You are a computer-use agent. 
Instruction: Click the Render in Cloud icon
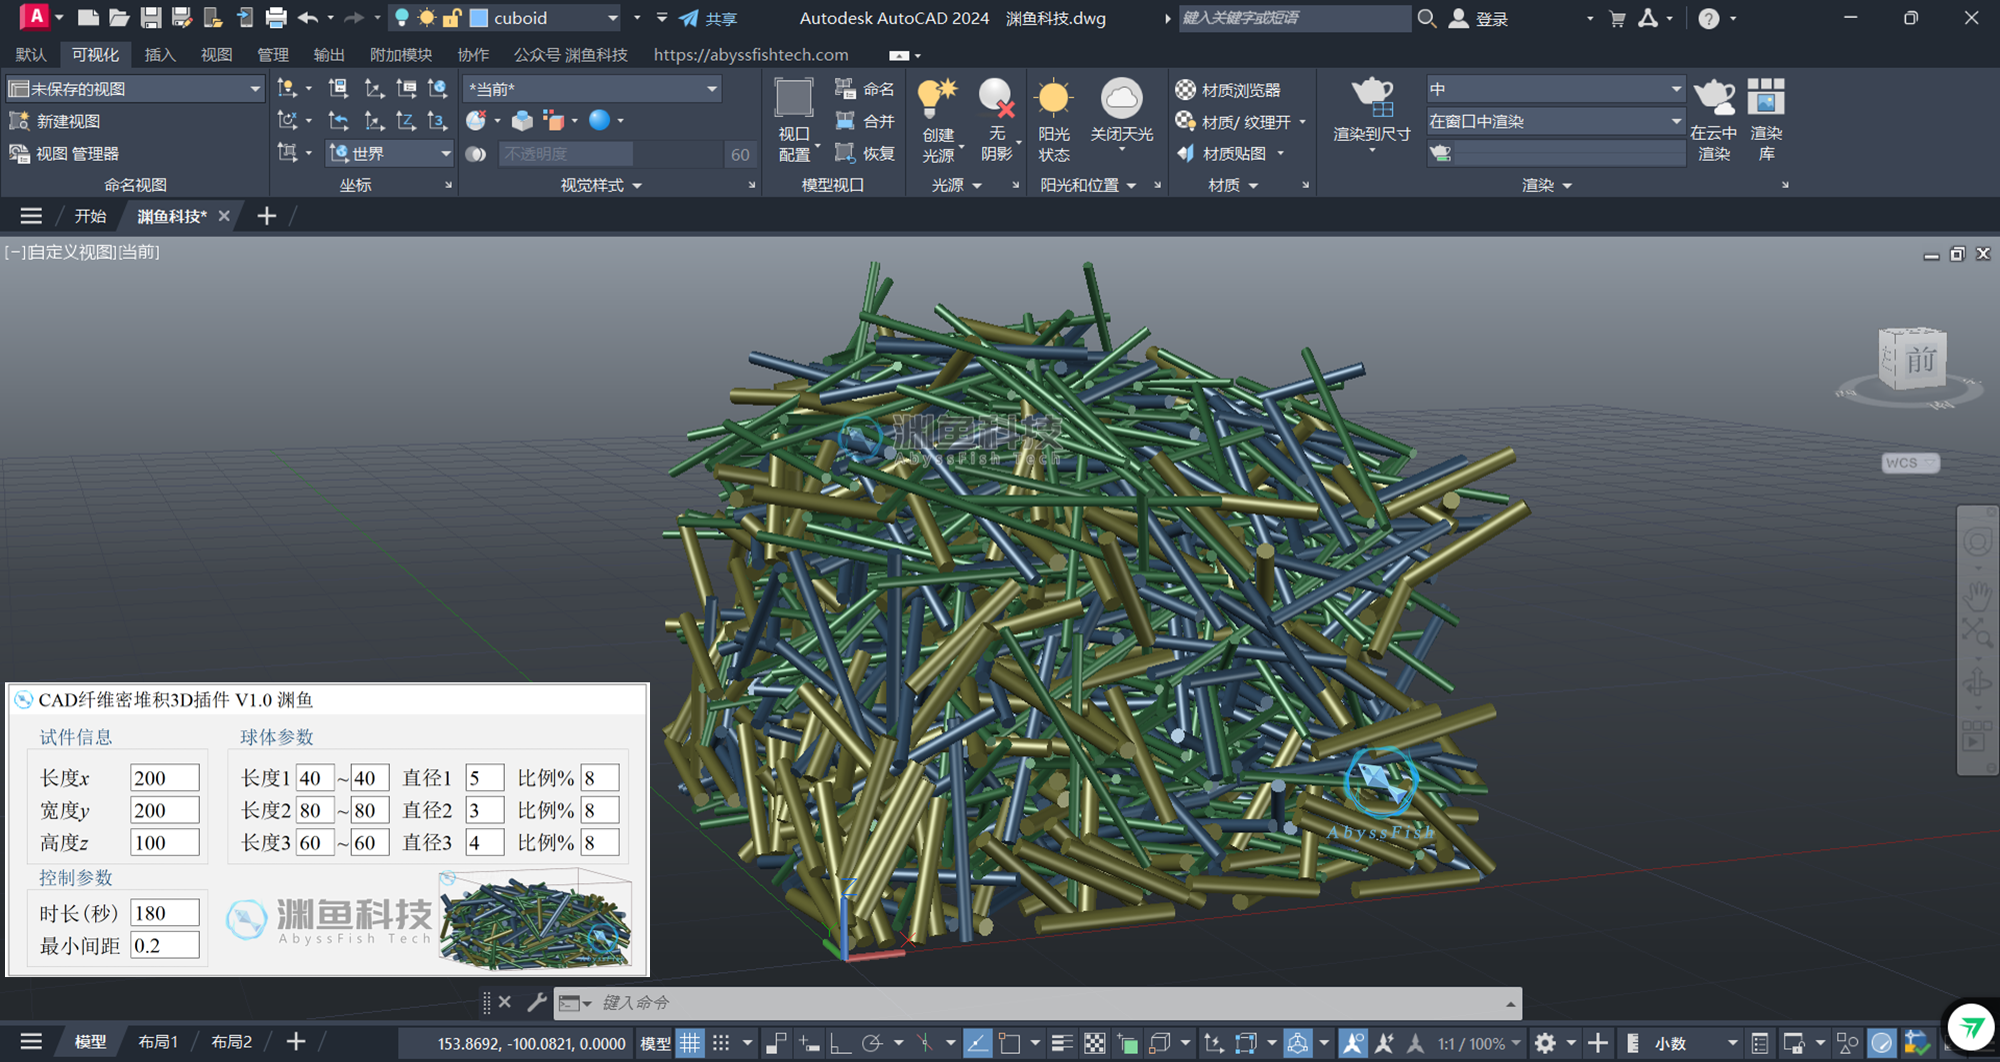click(x=1714, y=98)
